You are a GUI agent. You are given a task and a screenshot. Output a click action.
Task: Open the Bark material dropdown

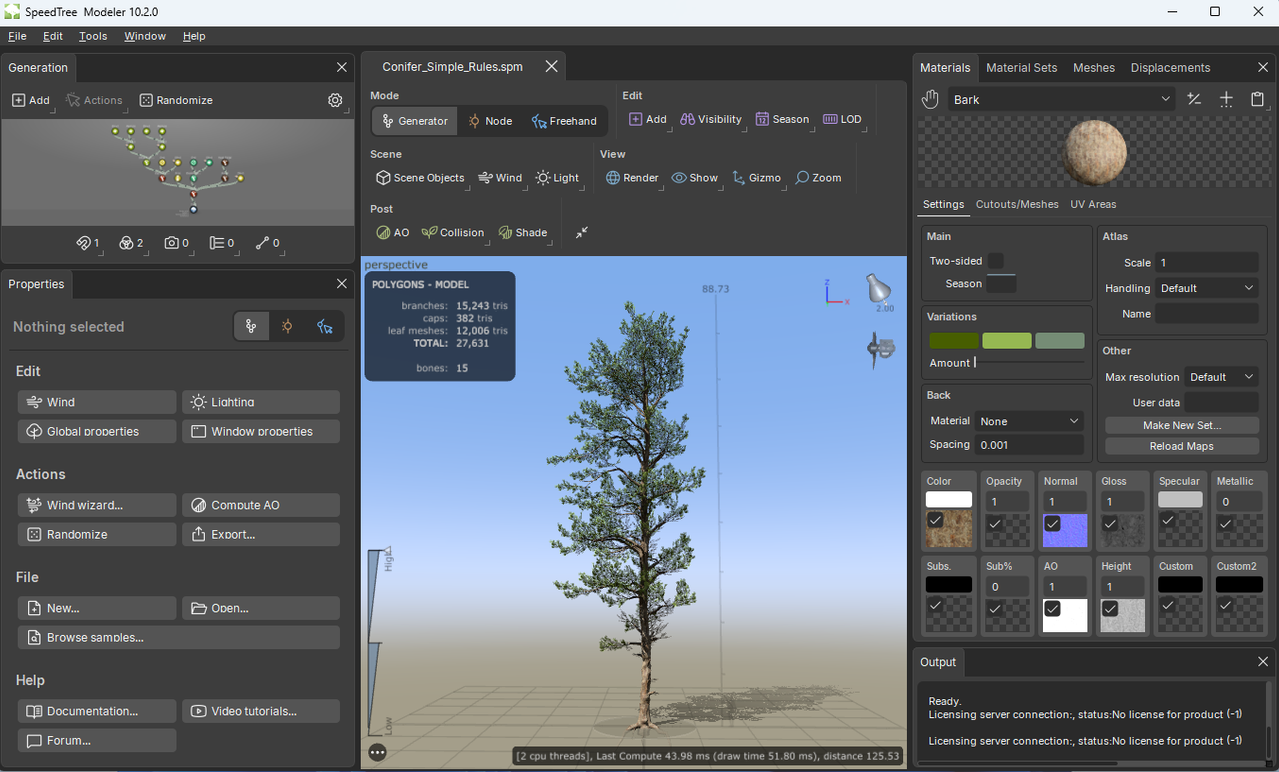click(1061, 99)
